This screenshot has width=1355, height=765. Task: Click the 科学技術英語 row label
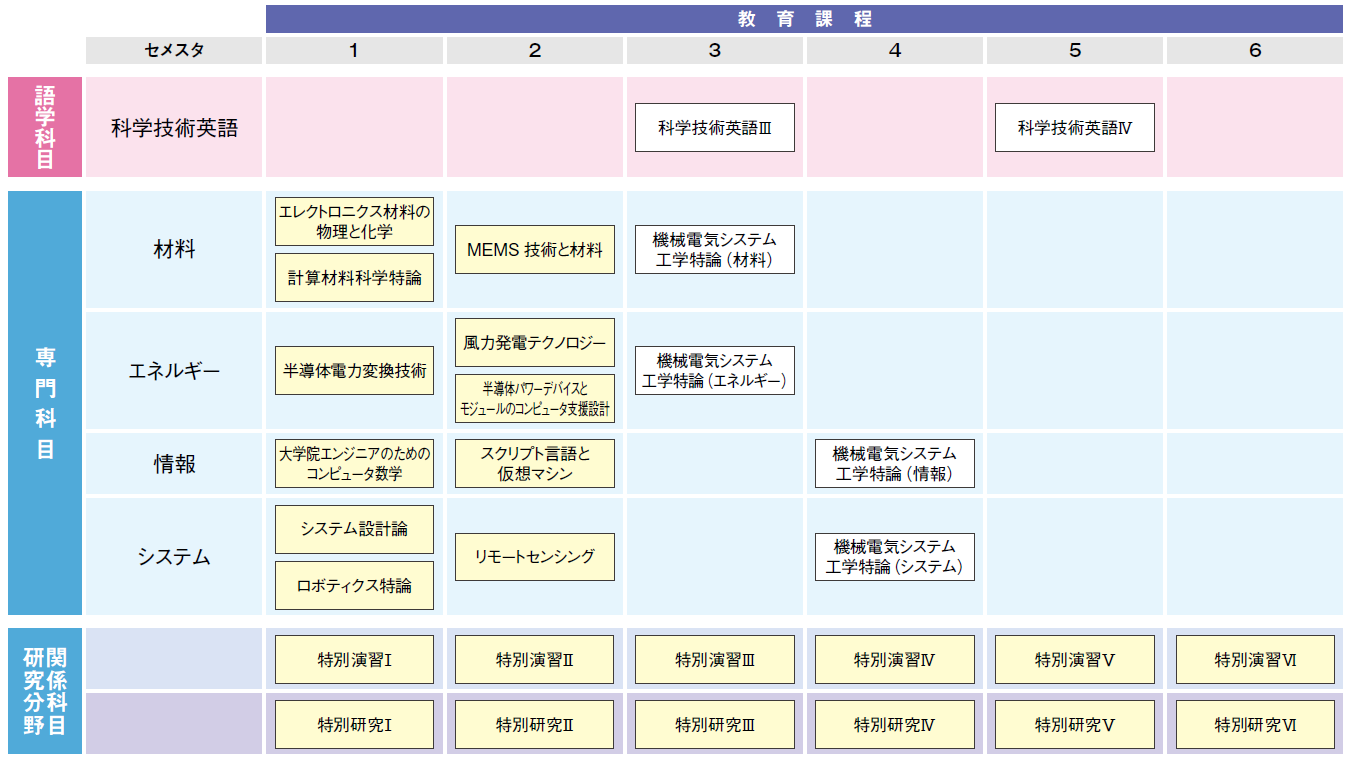pyautogui.click(x=174, y=127)
